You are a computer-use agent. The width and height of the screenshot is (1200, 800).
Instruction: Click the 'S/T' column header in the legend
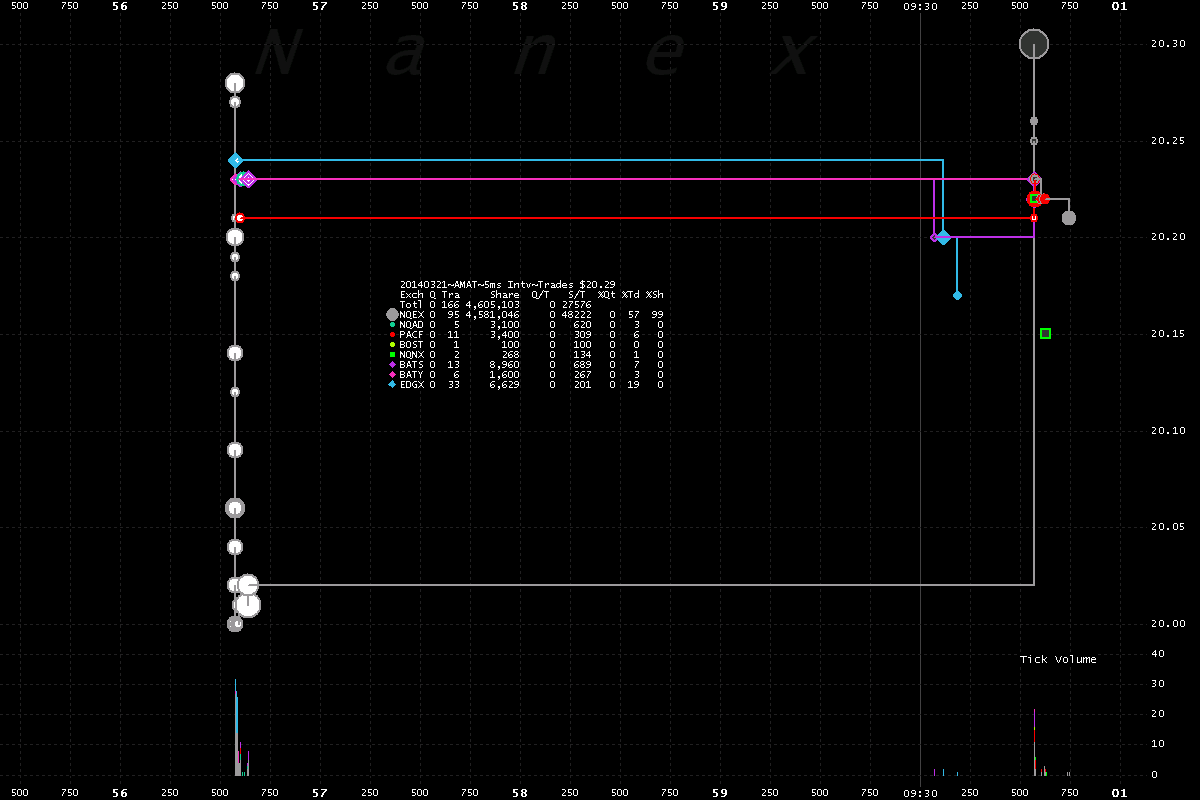576,295
